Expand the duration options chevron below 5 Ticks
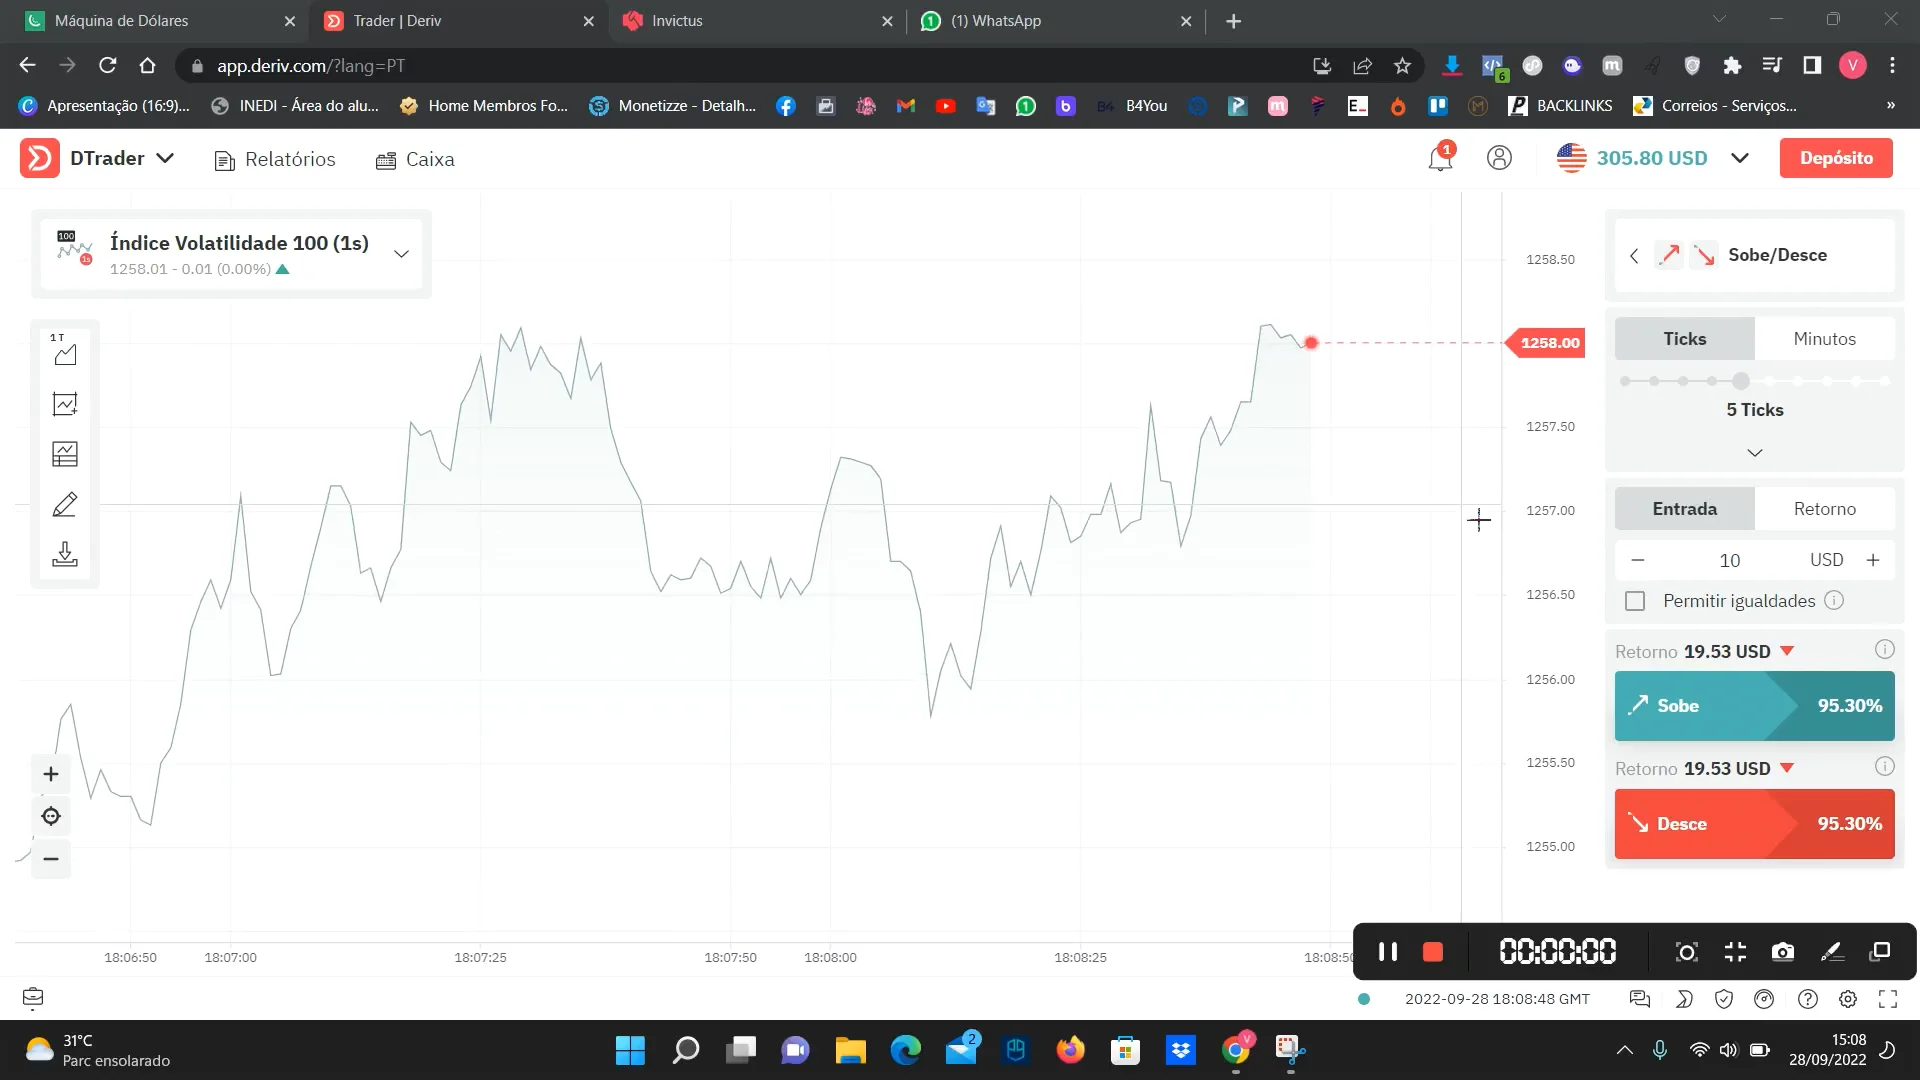This screenshot has width=1920, height=1080. [x=1755, y=453]
